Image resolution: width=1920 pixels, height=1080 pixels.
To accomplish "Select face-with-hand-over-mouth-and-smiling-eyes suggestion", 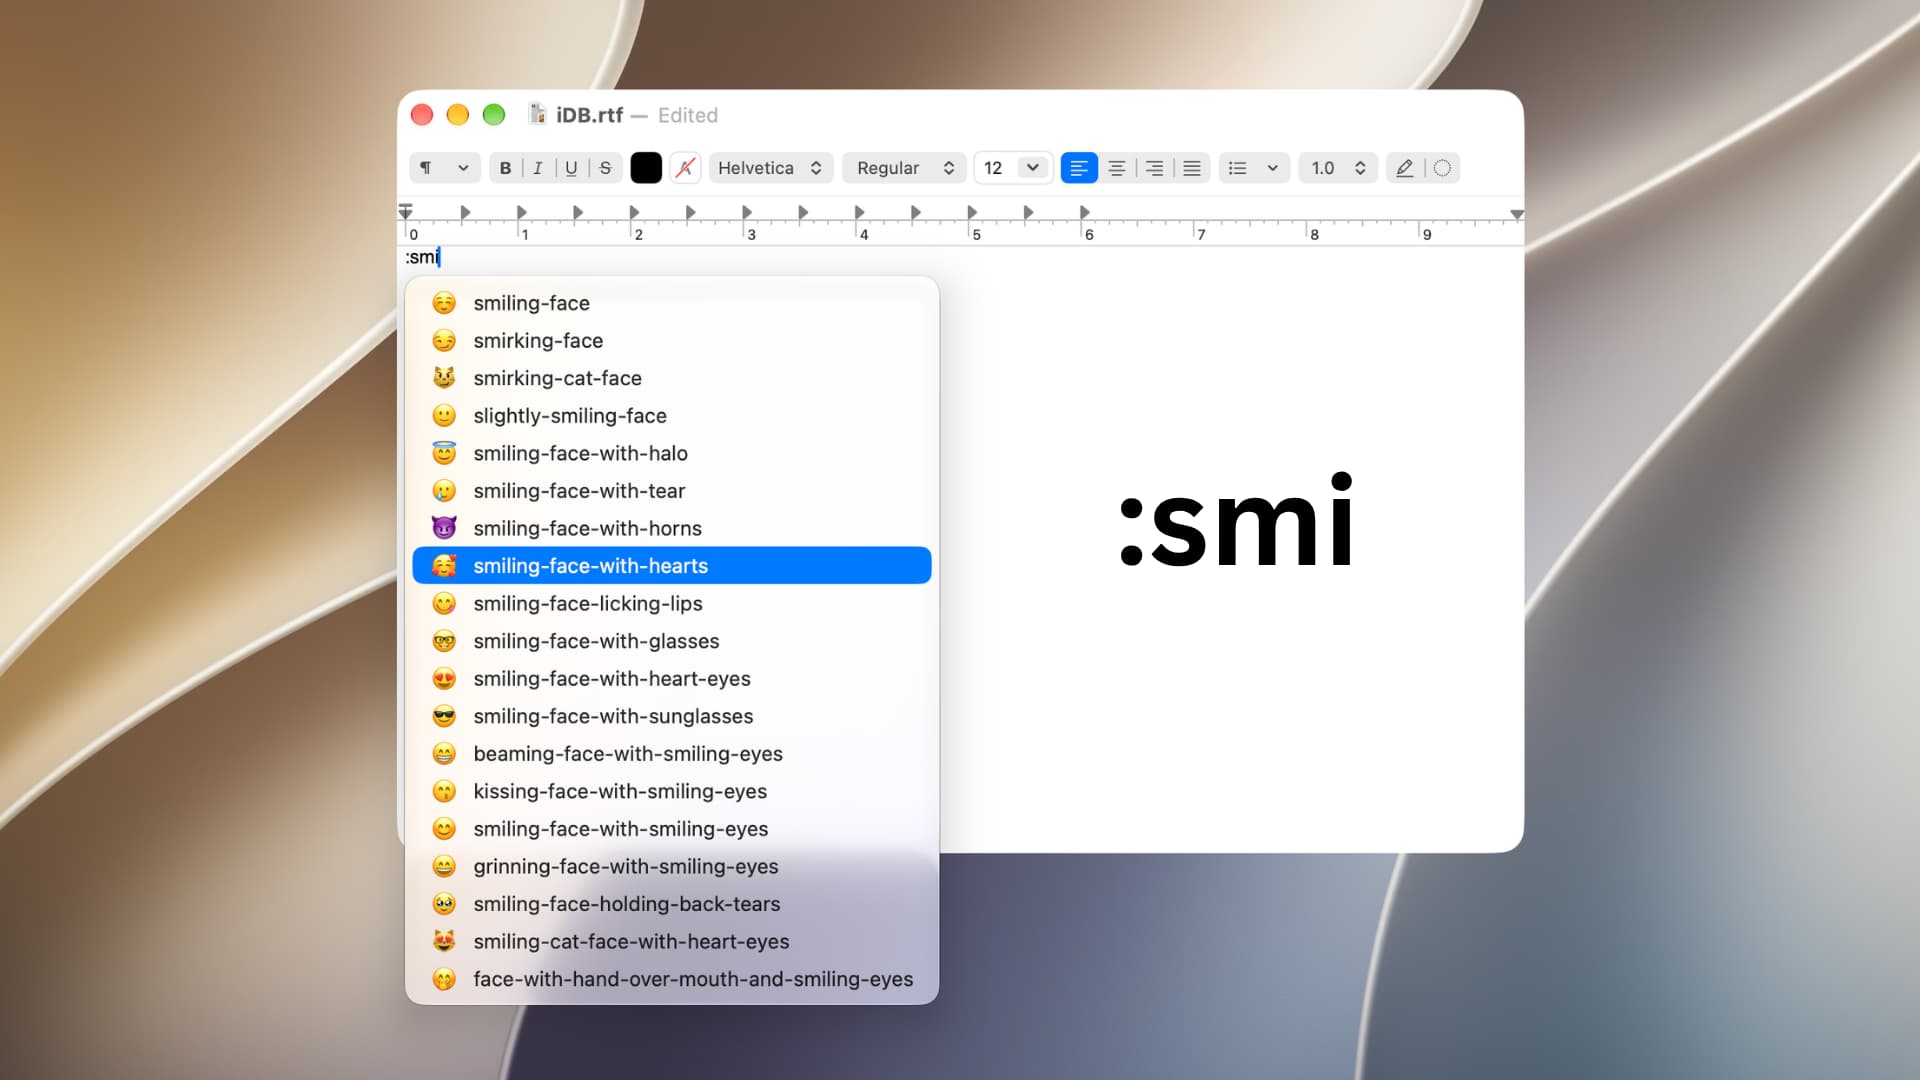I will (672, 979).
